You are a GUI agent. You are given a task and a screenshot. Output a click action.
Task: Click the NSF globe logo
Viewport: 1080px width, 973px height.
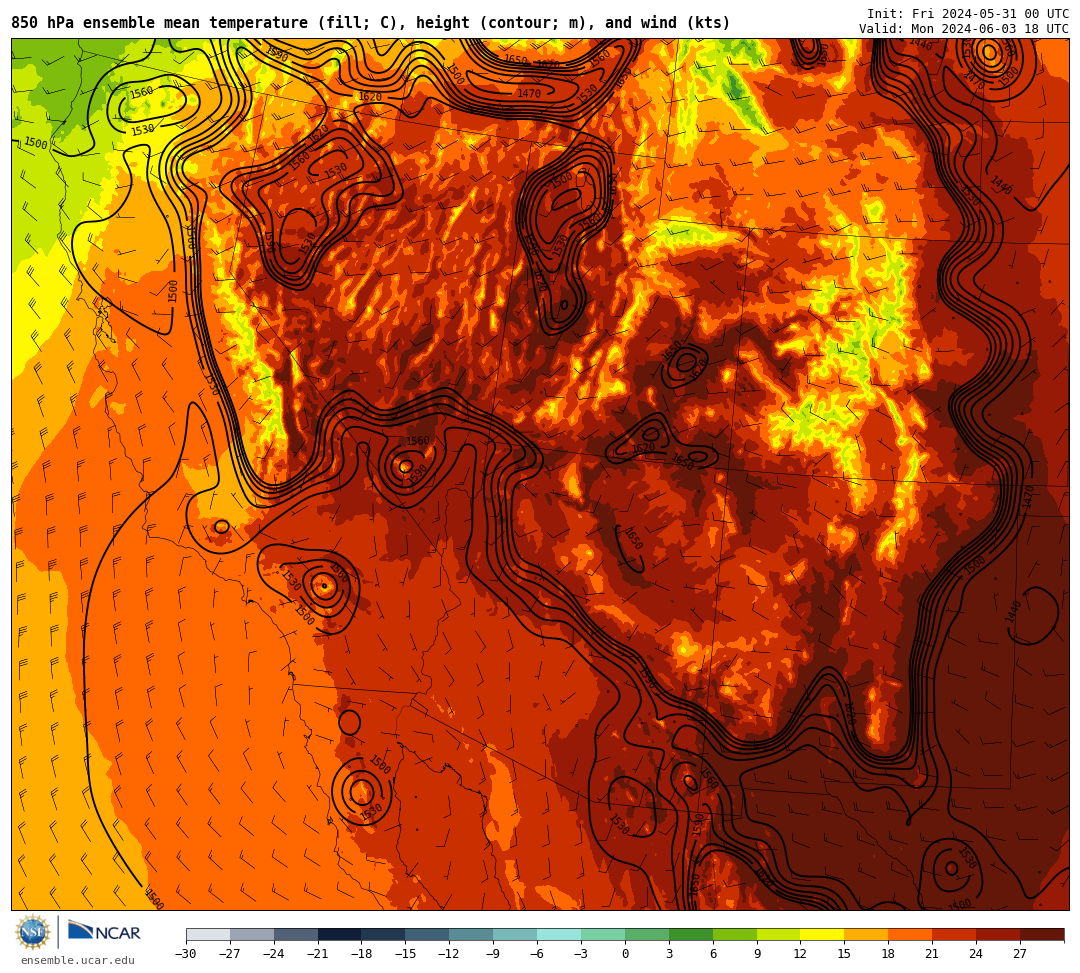coord(33,932)
